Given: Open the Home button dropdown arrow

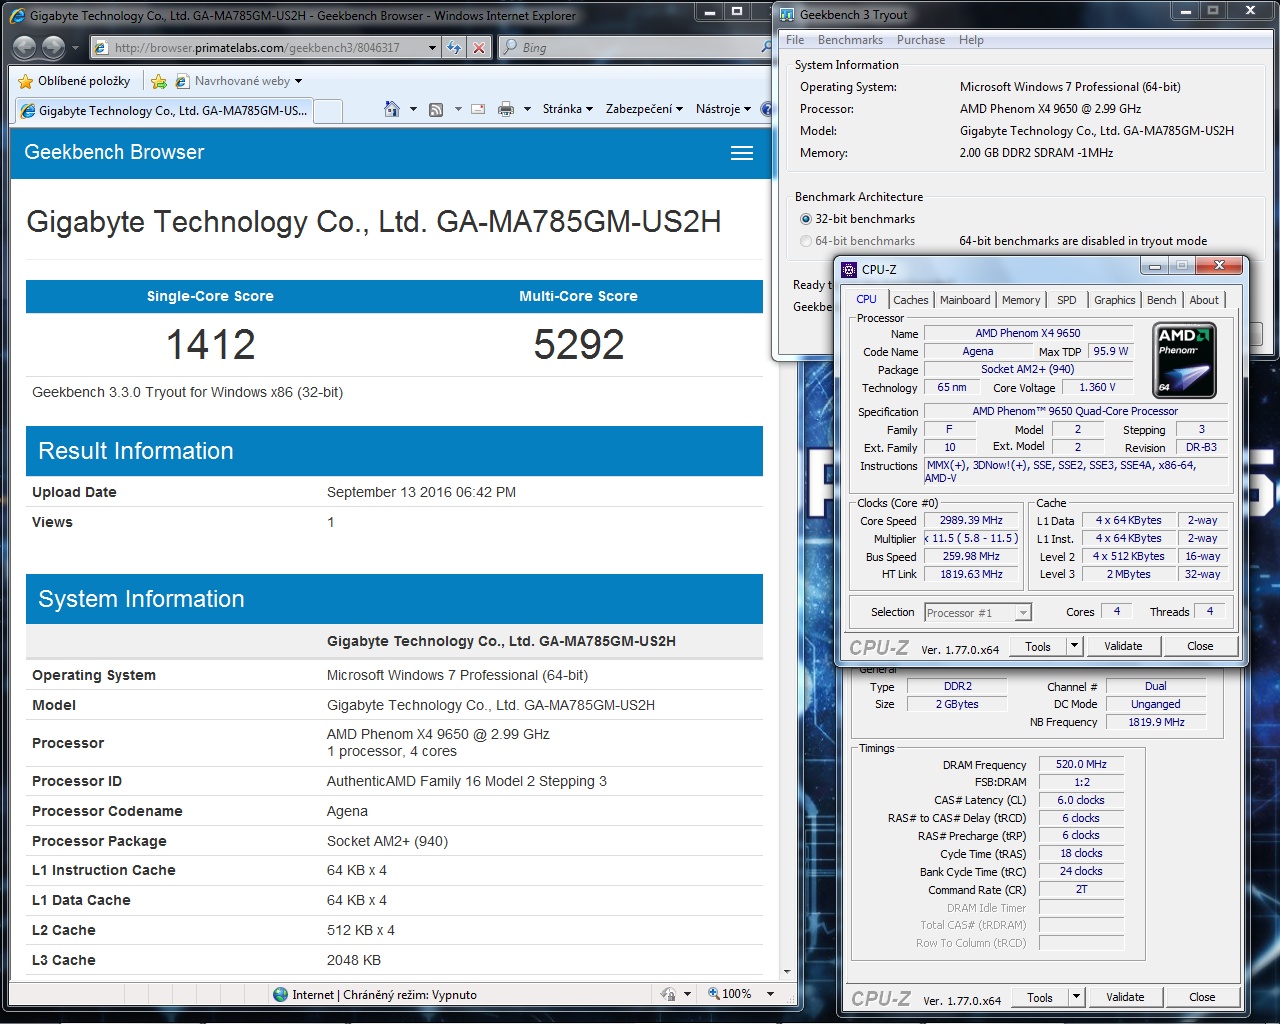Looking at the screenshot, I should [413, 109].
